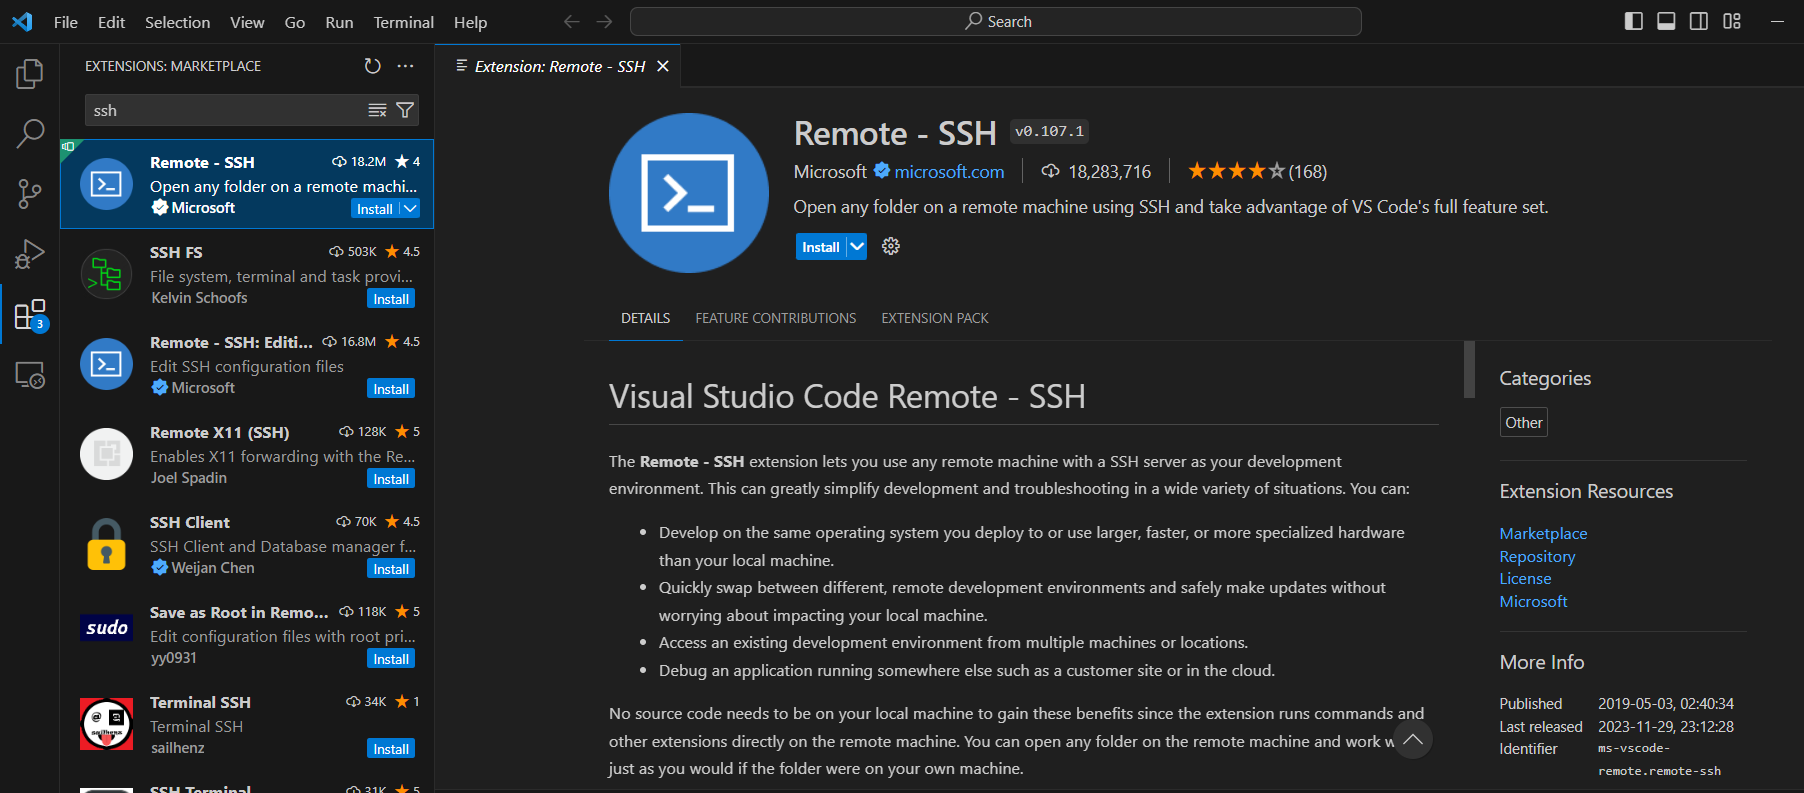The image size is (1804, 793).
Task: Open the Extensions view icon
Action: click(x=30, y=315)
